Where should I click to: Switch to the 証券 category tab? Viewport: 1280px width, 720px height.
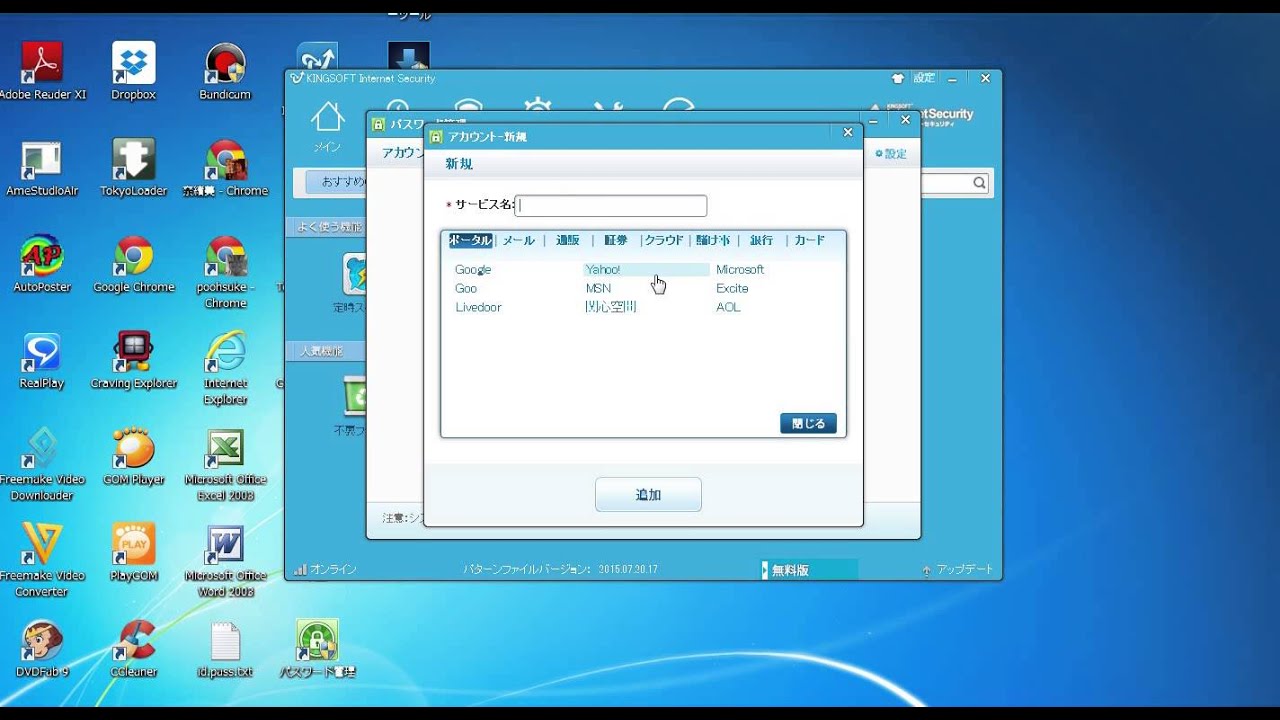pos(616,240)
